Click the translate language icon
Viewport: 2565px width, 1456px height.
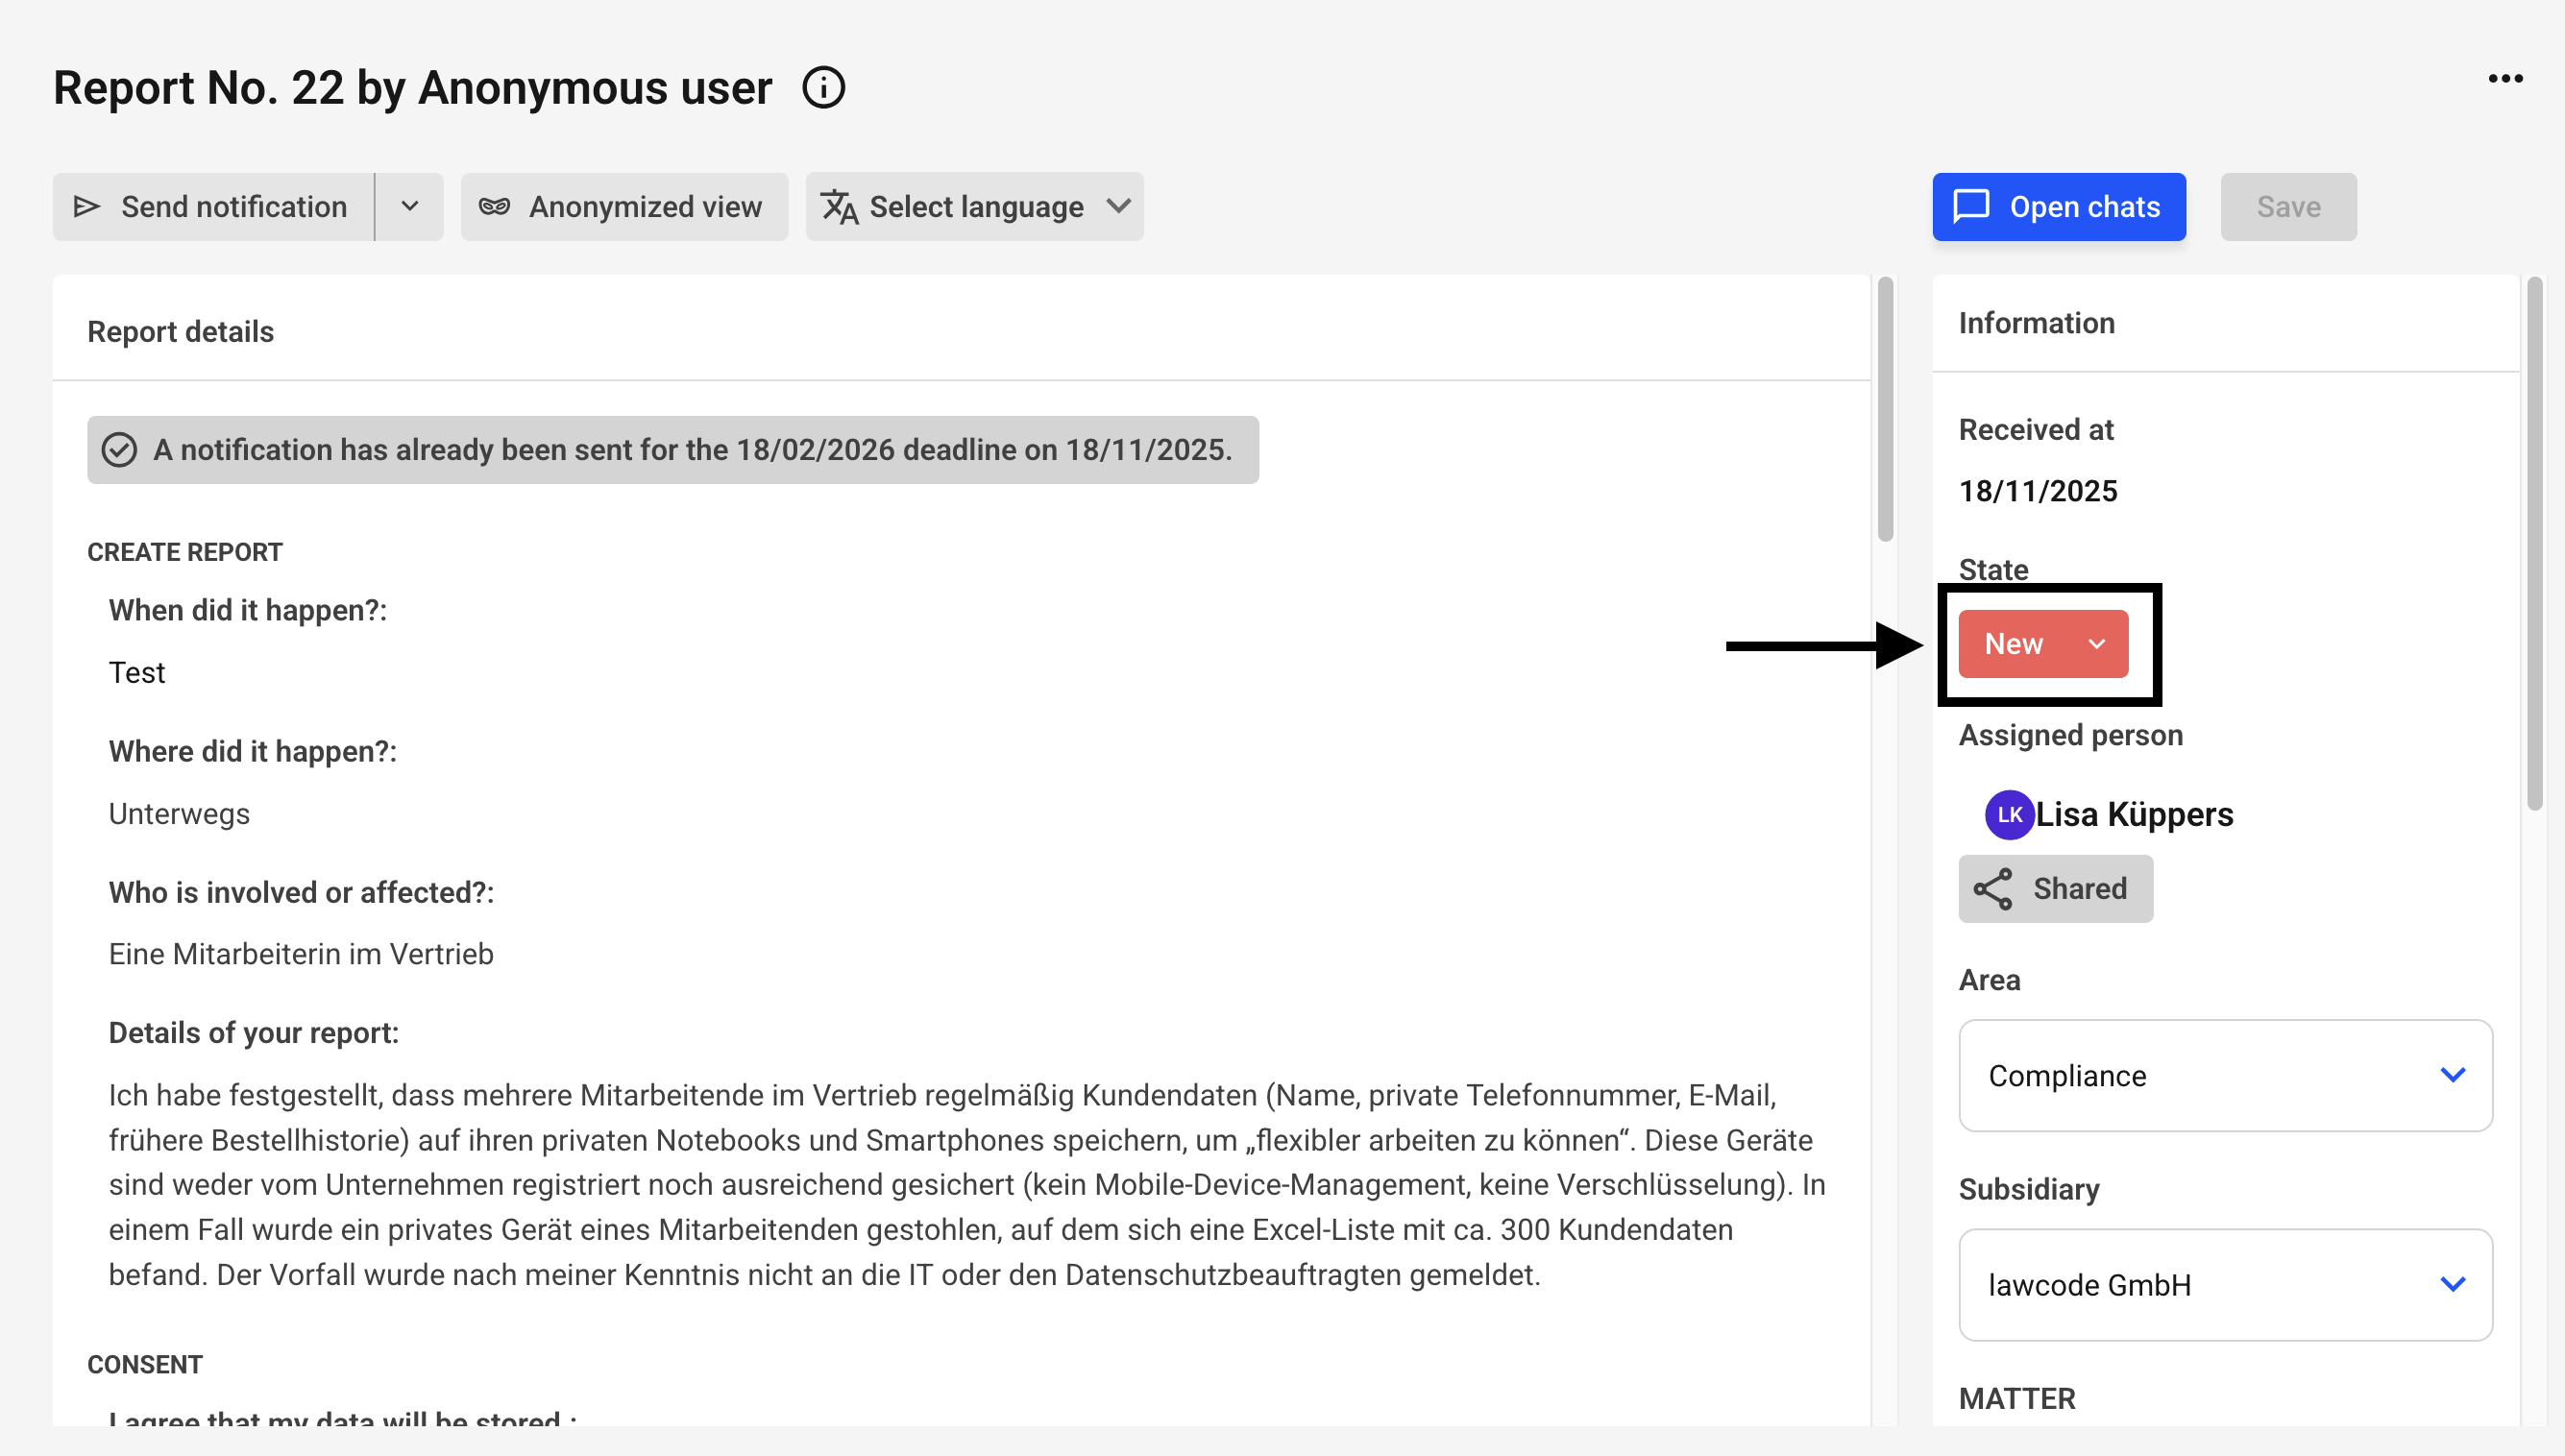coord(839,207)
